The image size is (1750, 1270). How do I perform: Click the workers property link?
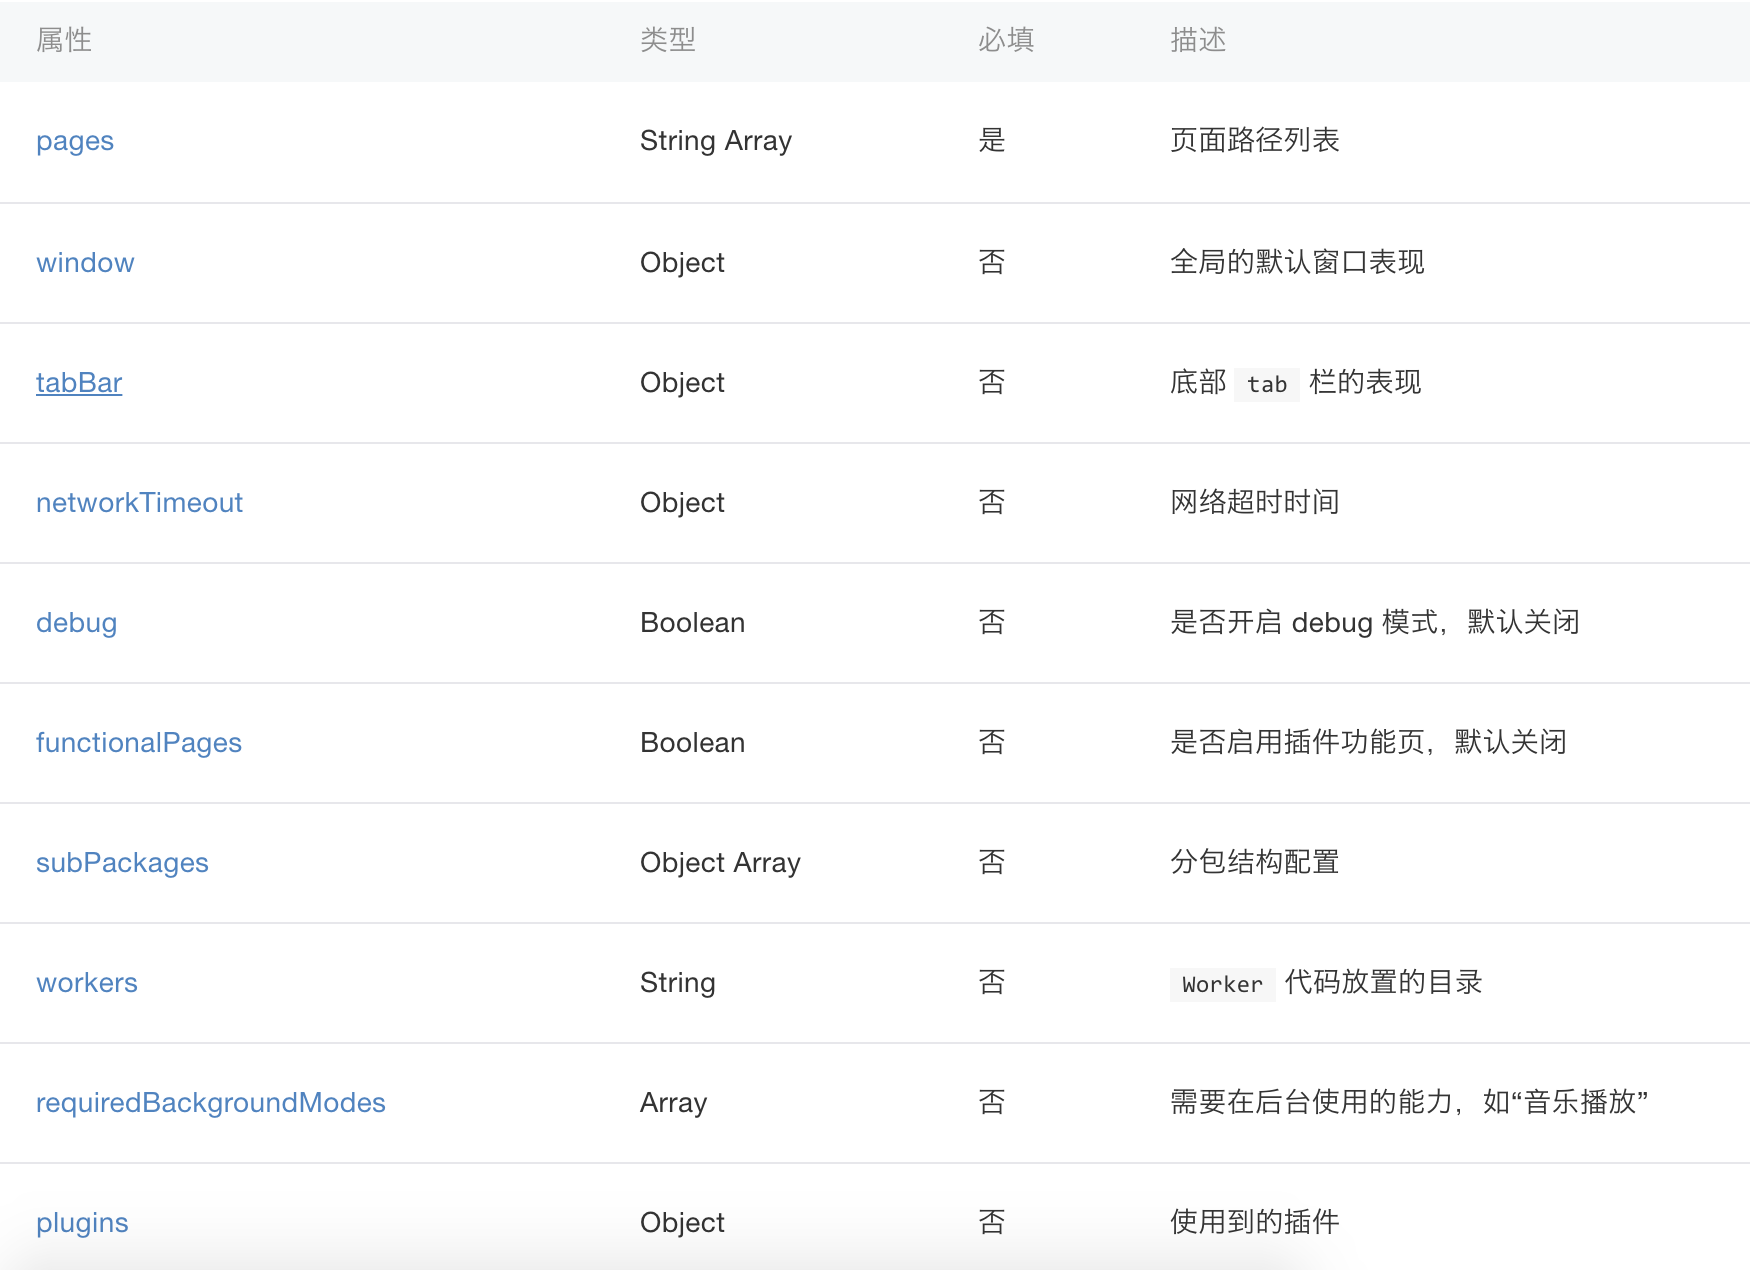click(x=87, y=982)
